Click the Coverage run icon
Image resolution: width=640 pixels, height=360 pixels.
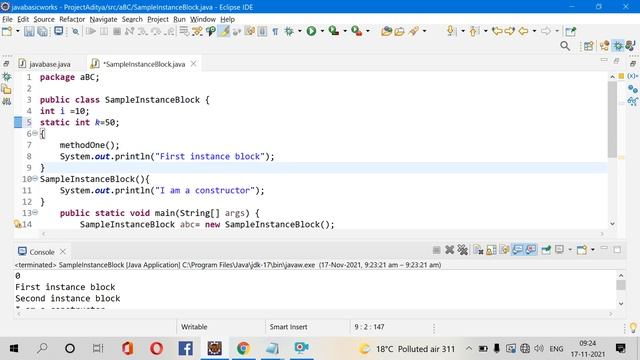point(334,31)
